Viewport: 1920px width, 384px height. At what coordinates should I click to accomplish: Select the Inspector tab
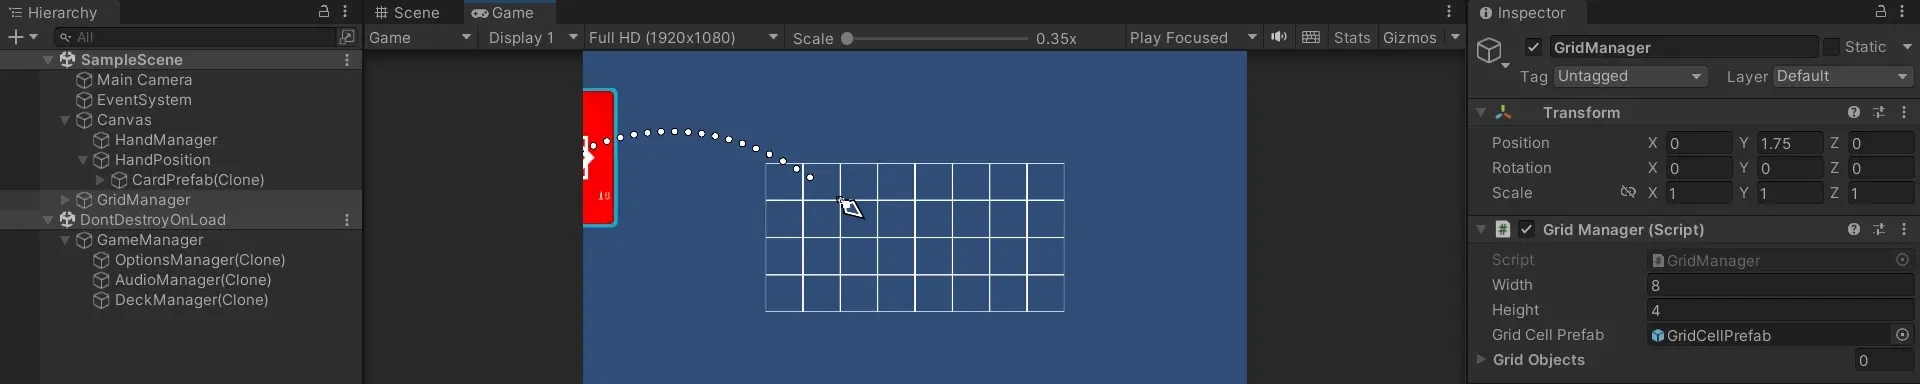(1522, 13)
